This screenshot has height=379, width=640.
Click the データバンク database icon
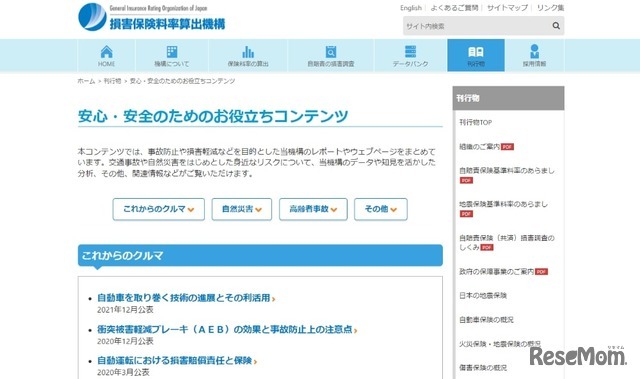(410, 52)
